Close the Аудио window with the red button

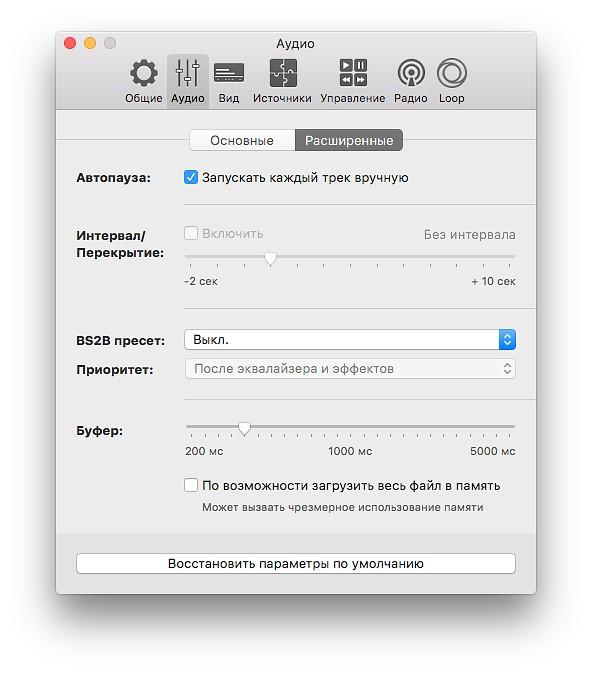[x=70, y=43]
